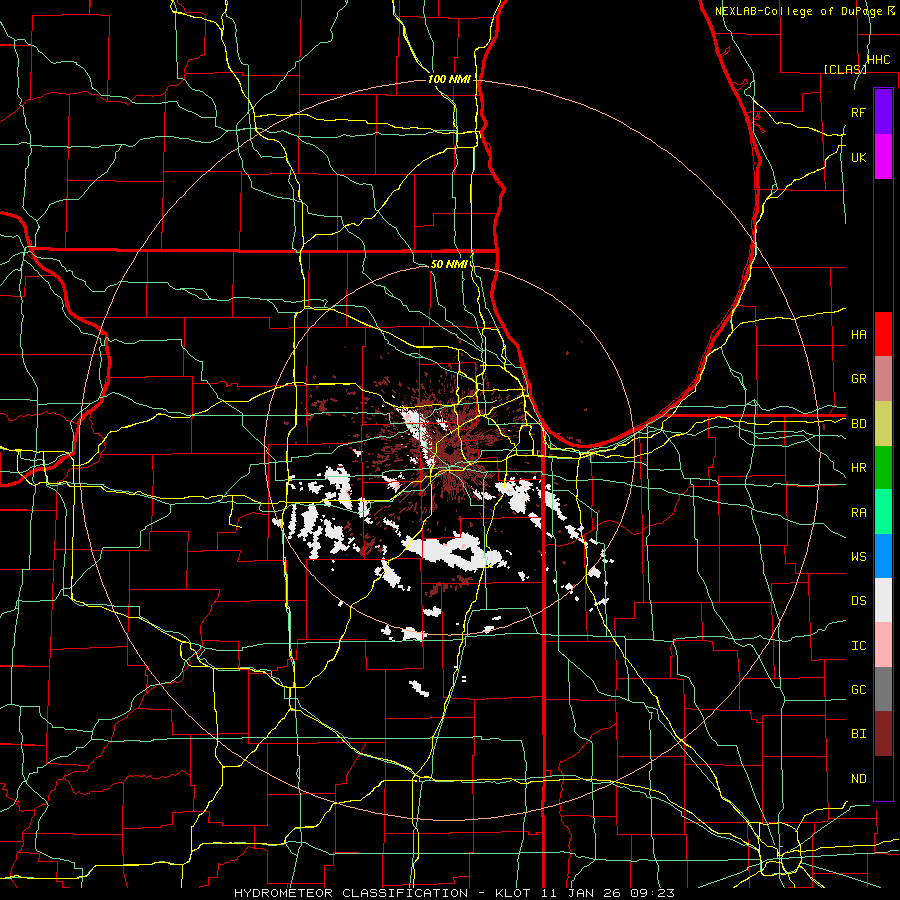900x900 pixels.
Task: Click the [CLAS] label
Action: click(845, 69)
